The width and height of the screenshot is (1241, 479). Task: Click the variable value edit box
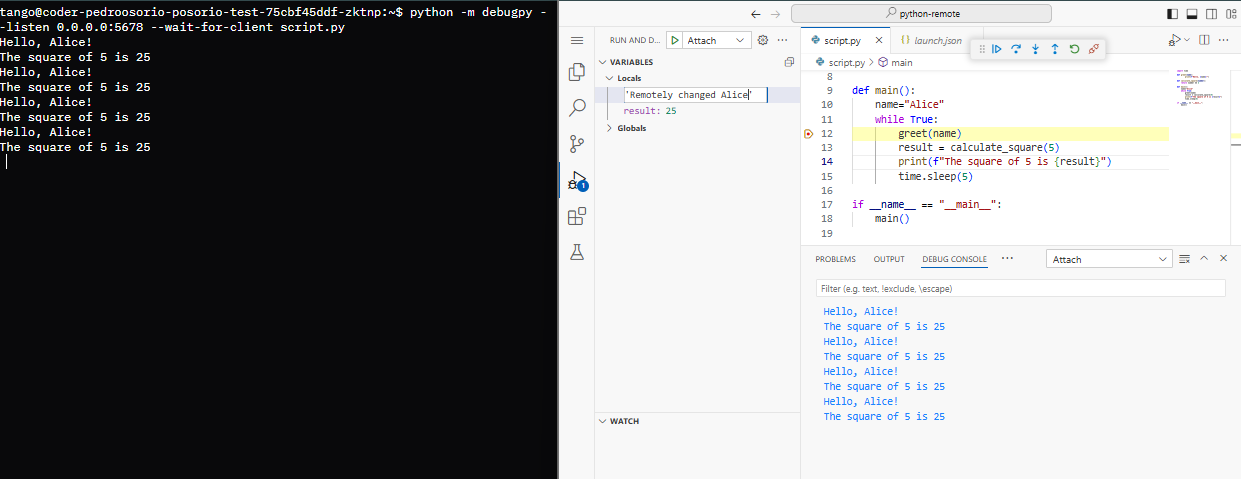[695, 95]
